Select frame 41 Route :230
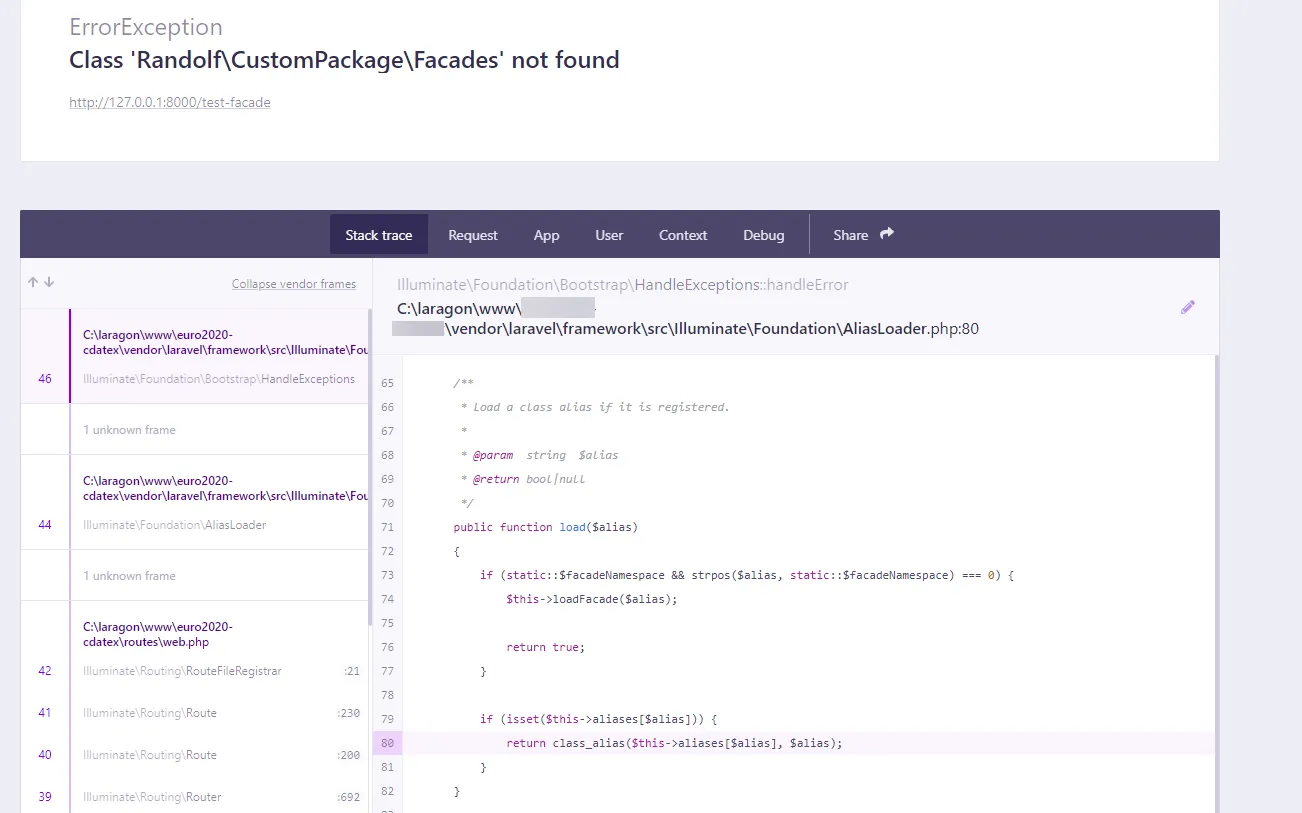 coord(195,713)
